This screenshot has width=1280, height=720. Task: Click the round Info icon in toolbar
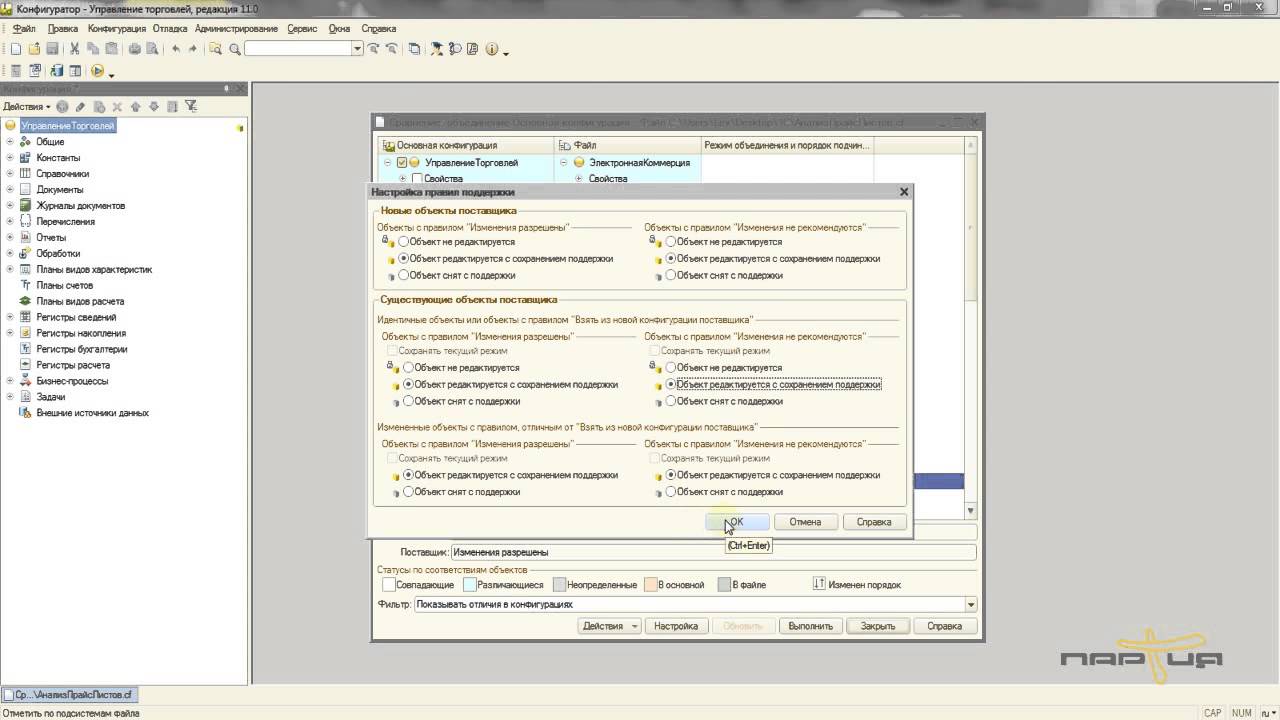point(491,48)
